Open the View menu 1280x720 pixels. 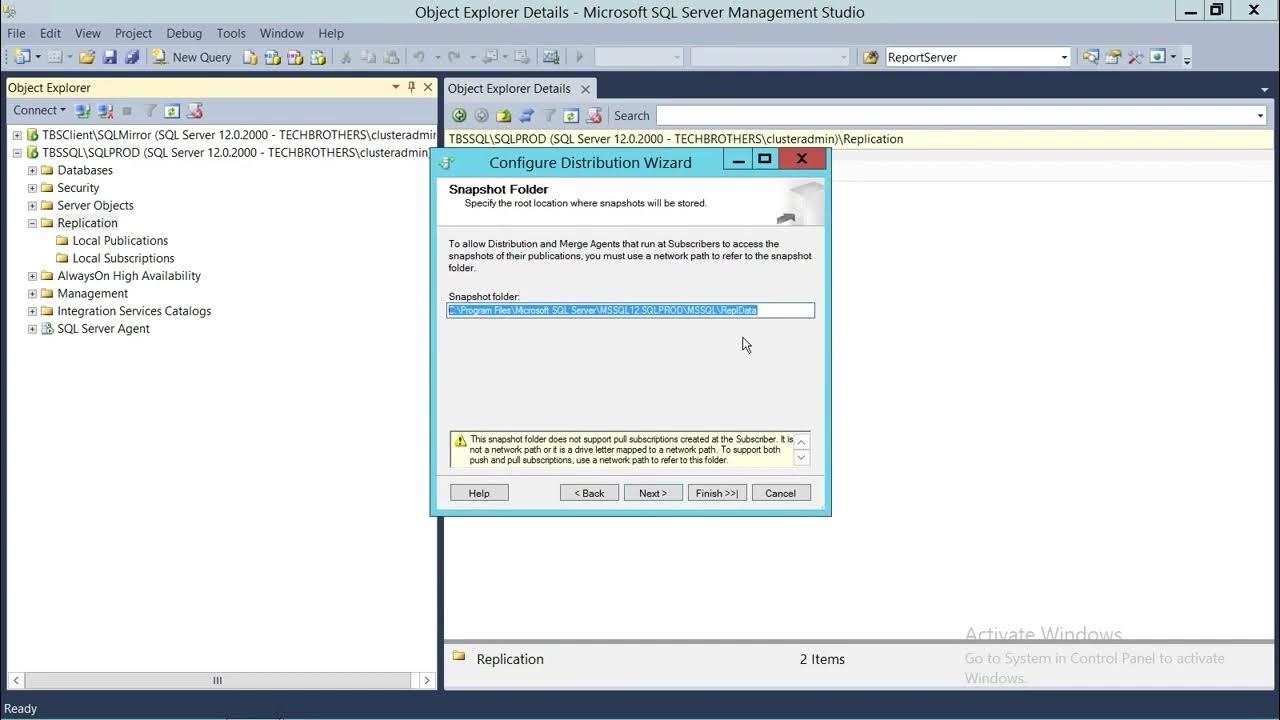point(88,33)
